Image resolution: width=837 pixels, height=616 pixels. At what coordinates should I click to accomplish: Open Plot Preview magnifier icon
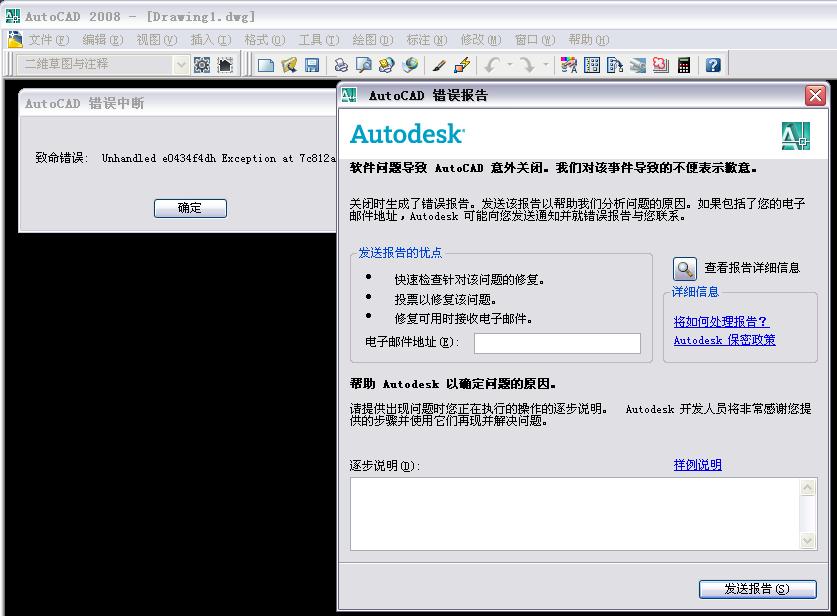[x=364, y=65]
